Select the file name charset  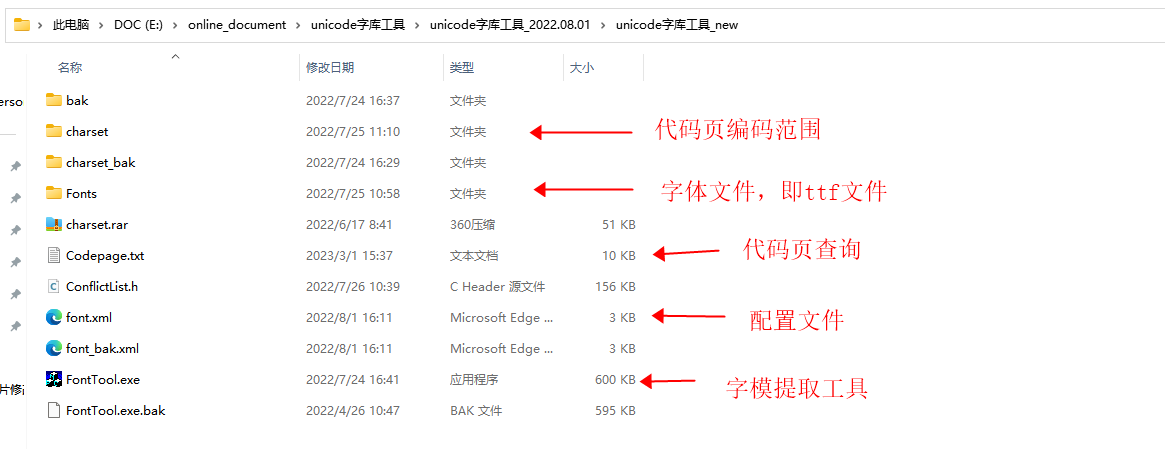pos(87,131)
